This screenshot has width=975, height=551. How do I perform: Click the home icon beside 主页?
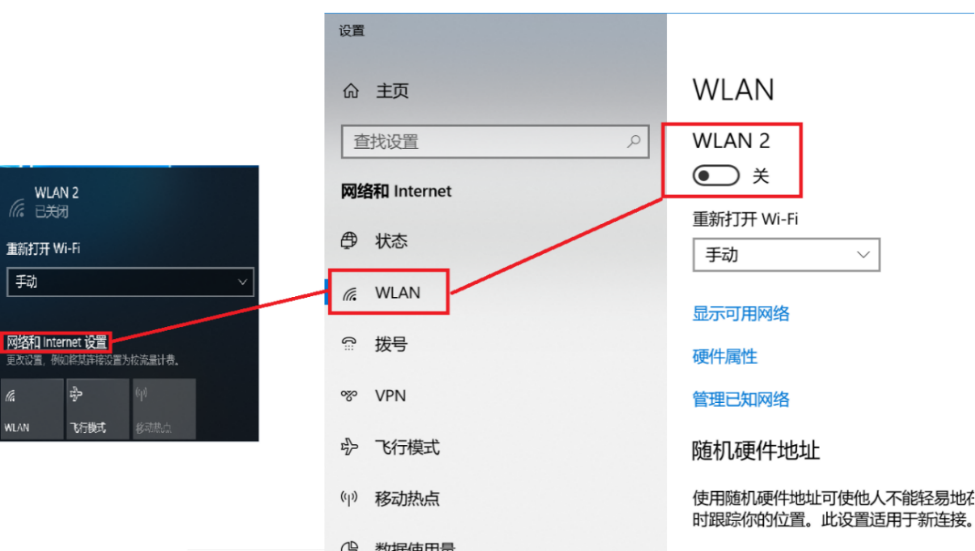coord(351,91)
